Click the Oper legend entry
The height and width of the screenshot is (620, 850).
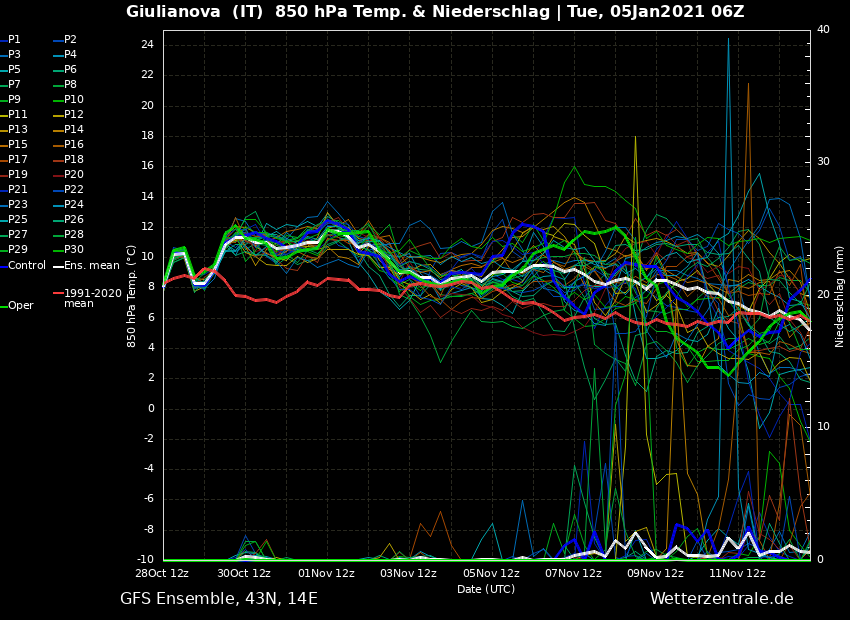(x=20, y=306)
